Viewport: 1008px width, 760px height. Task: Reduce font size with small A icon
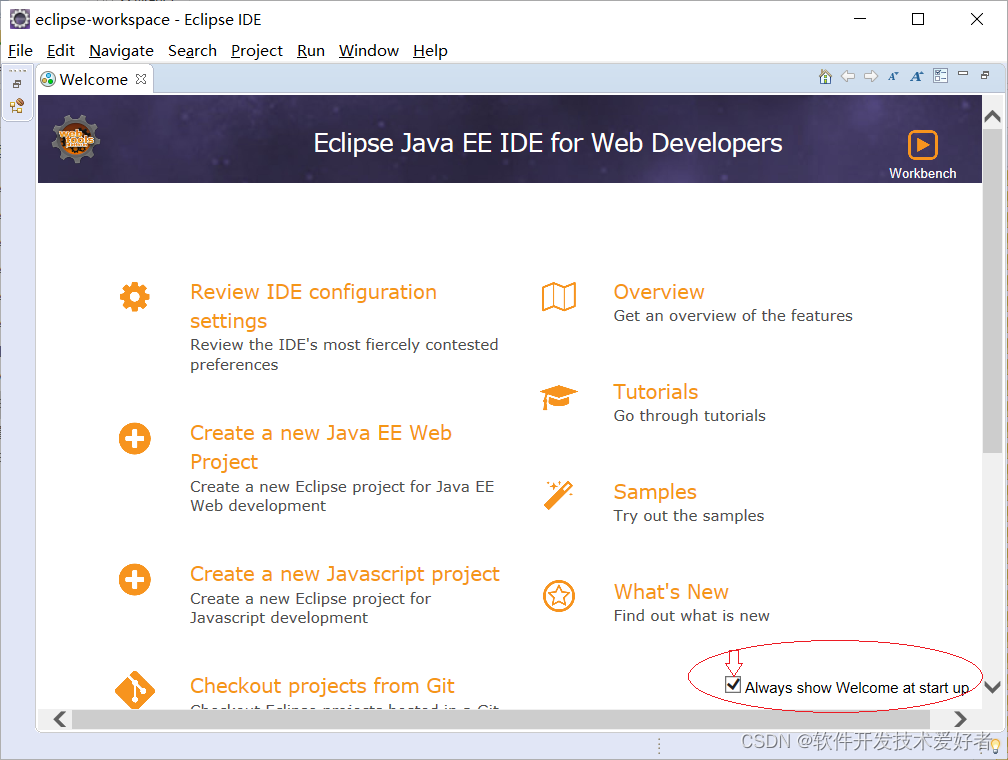pos(893,77)
